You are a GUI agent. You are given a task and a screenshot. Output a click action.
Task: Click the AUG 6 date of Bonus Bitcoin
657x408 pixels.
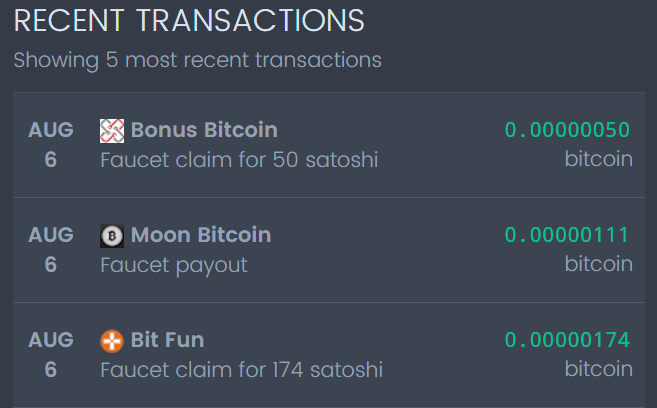coord(51,145)
